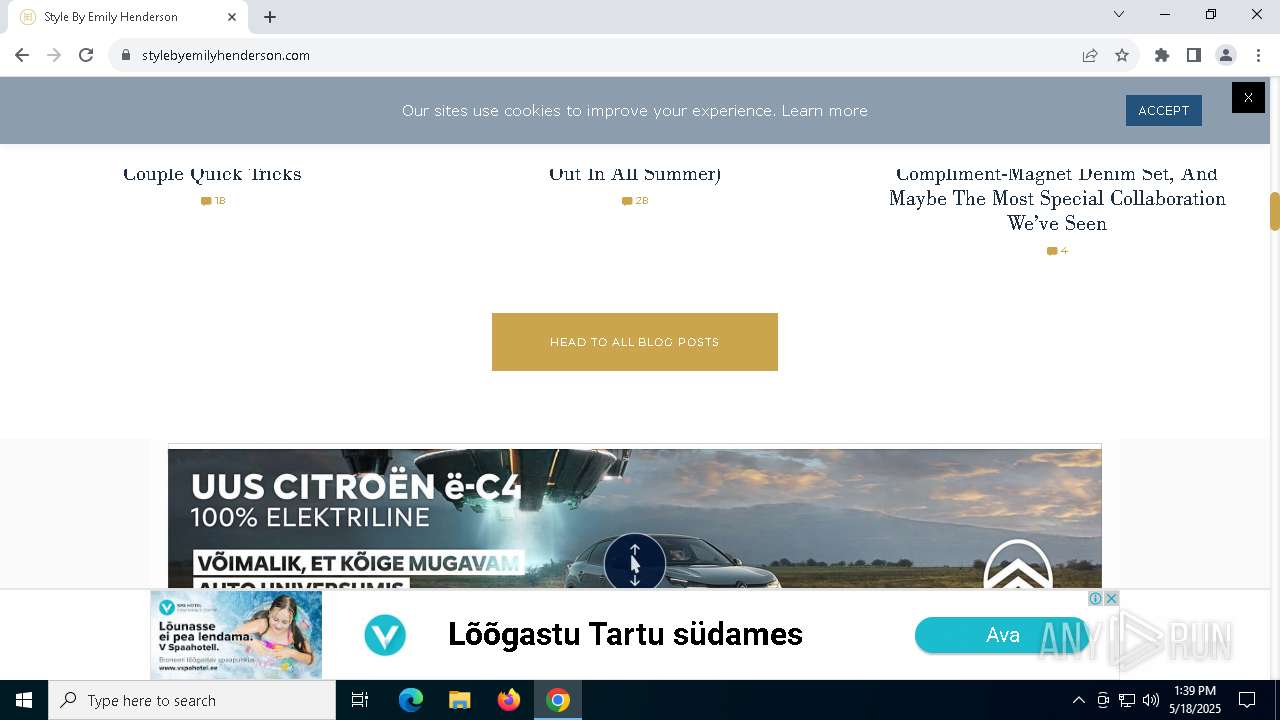Open the clock and date flyout
1280x720 pixels.
pyautogui.click(x=1195, y=700)
